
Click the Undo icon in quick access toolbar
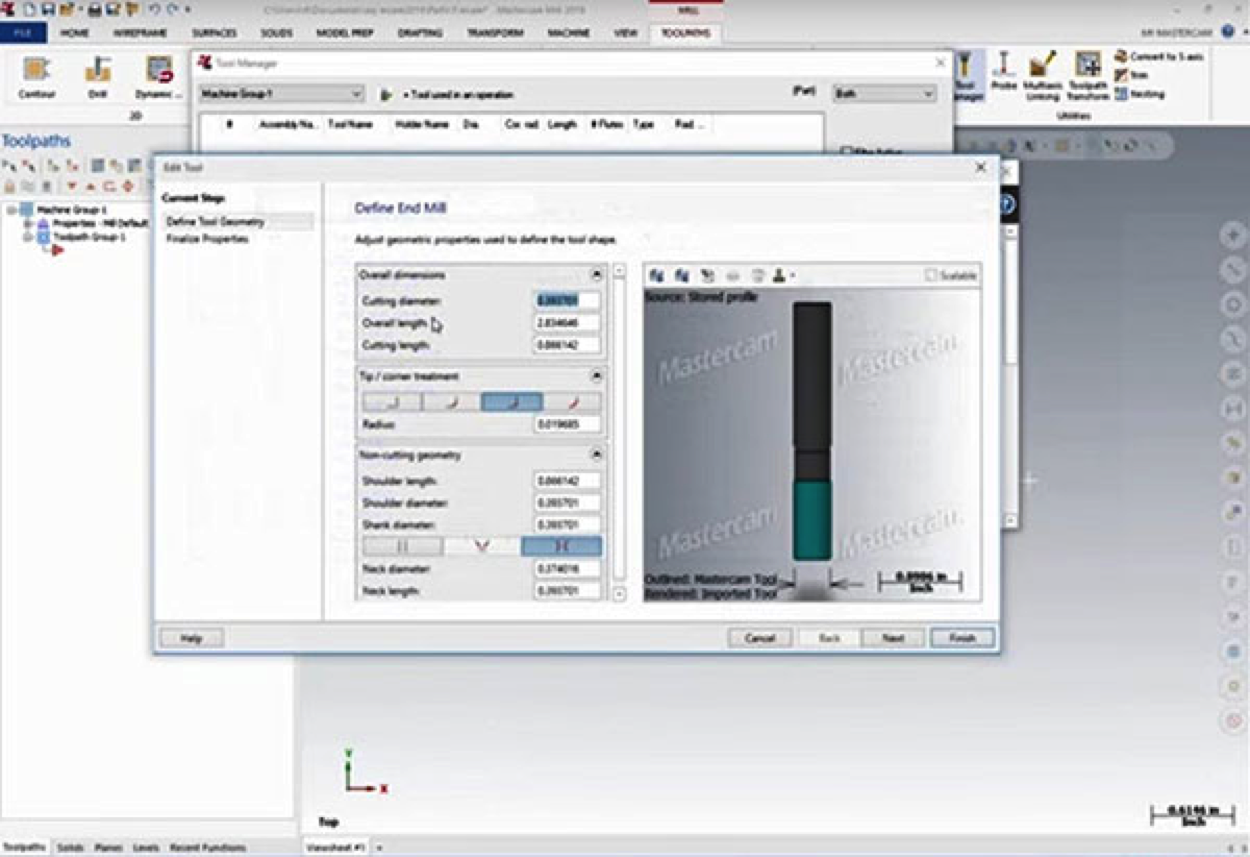click(x=155, y=9)
